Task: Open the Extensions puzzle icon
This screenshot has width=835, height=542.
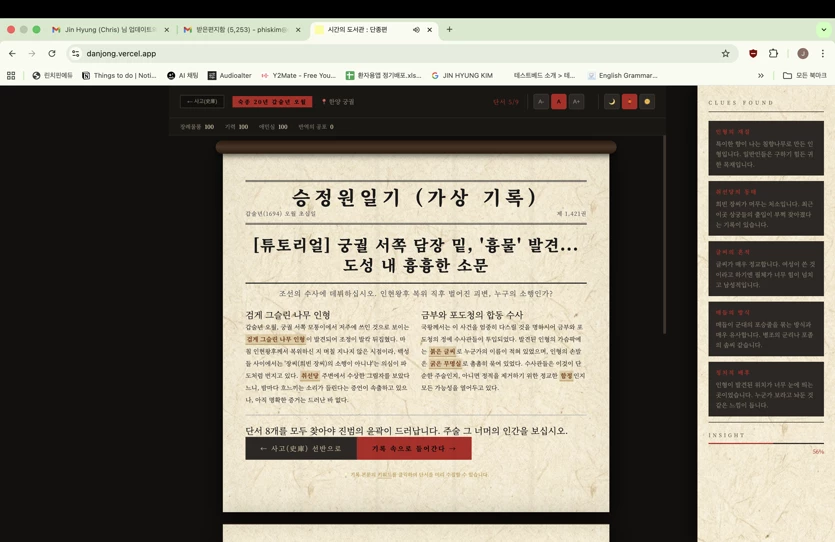Action: [773, 53]
